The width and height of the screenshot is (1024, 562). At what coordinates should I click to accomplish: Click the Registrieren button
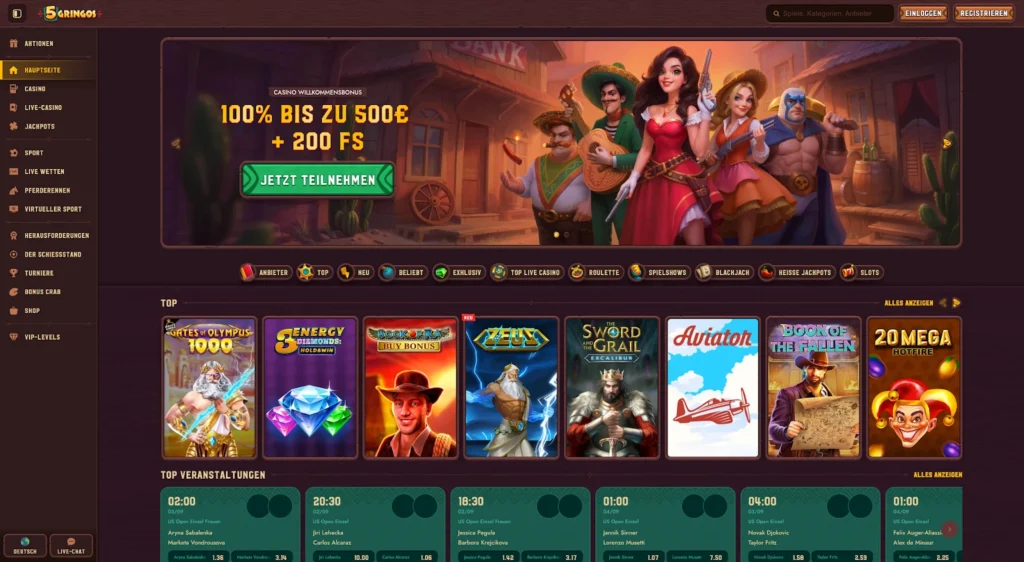(984, 13)
